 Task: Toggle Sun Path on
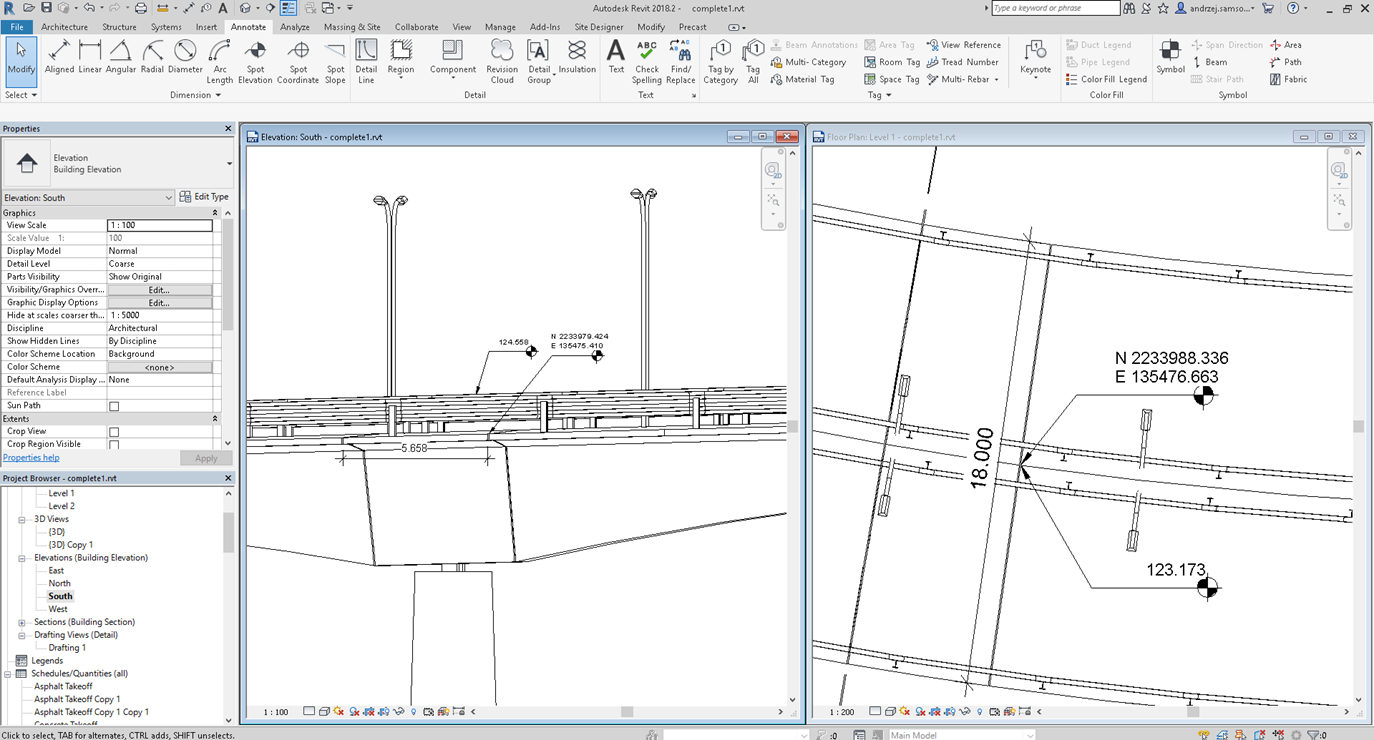point(112,405)
